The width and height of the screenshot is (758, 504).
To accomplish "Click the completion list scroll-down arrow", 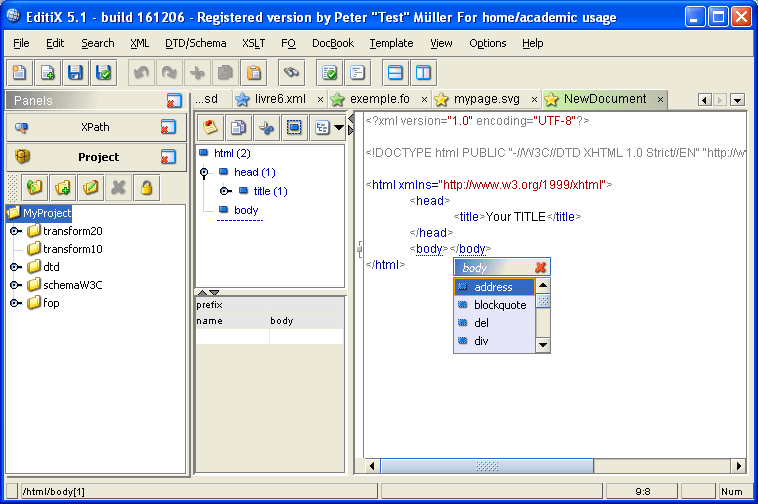I will (543, 345).
